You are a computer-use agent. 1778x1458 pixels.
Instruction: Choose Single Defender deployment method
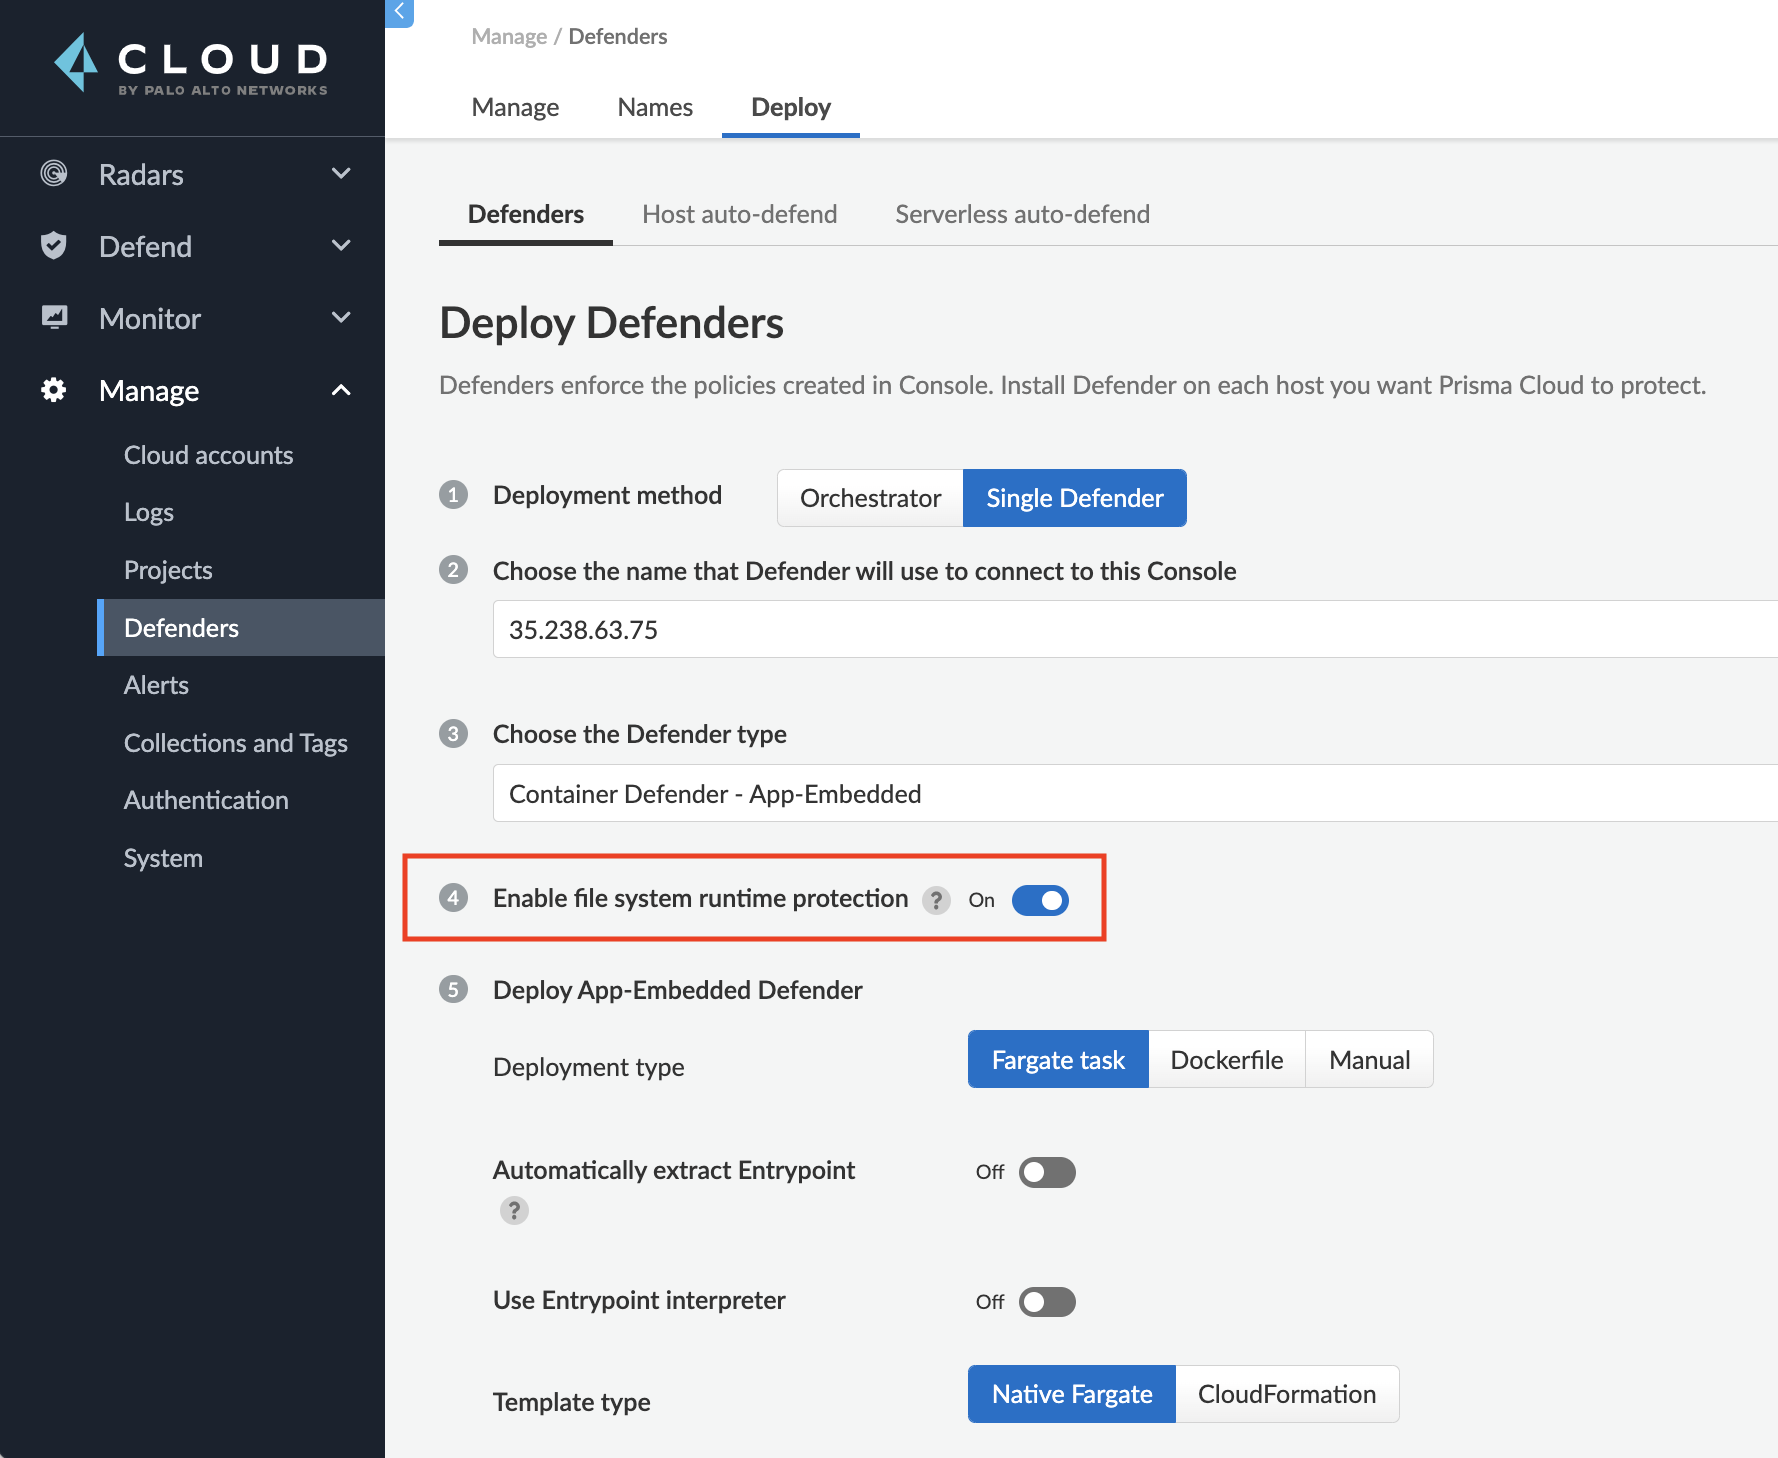click(1075, 498)
